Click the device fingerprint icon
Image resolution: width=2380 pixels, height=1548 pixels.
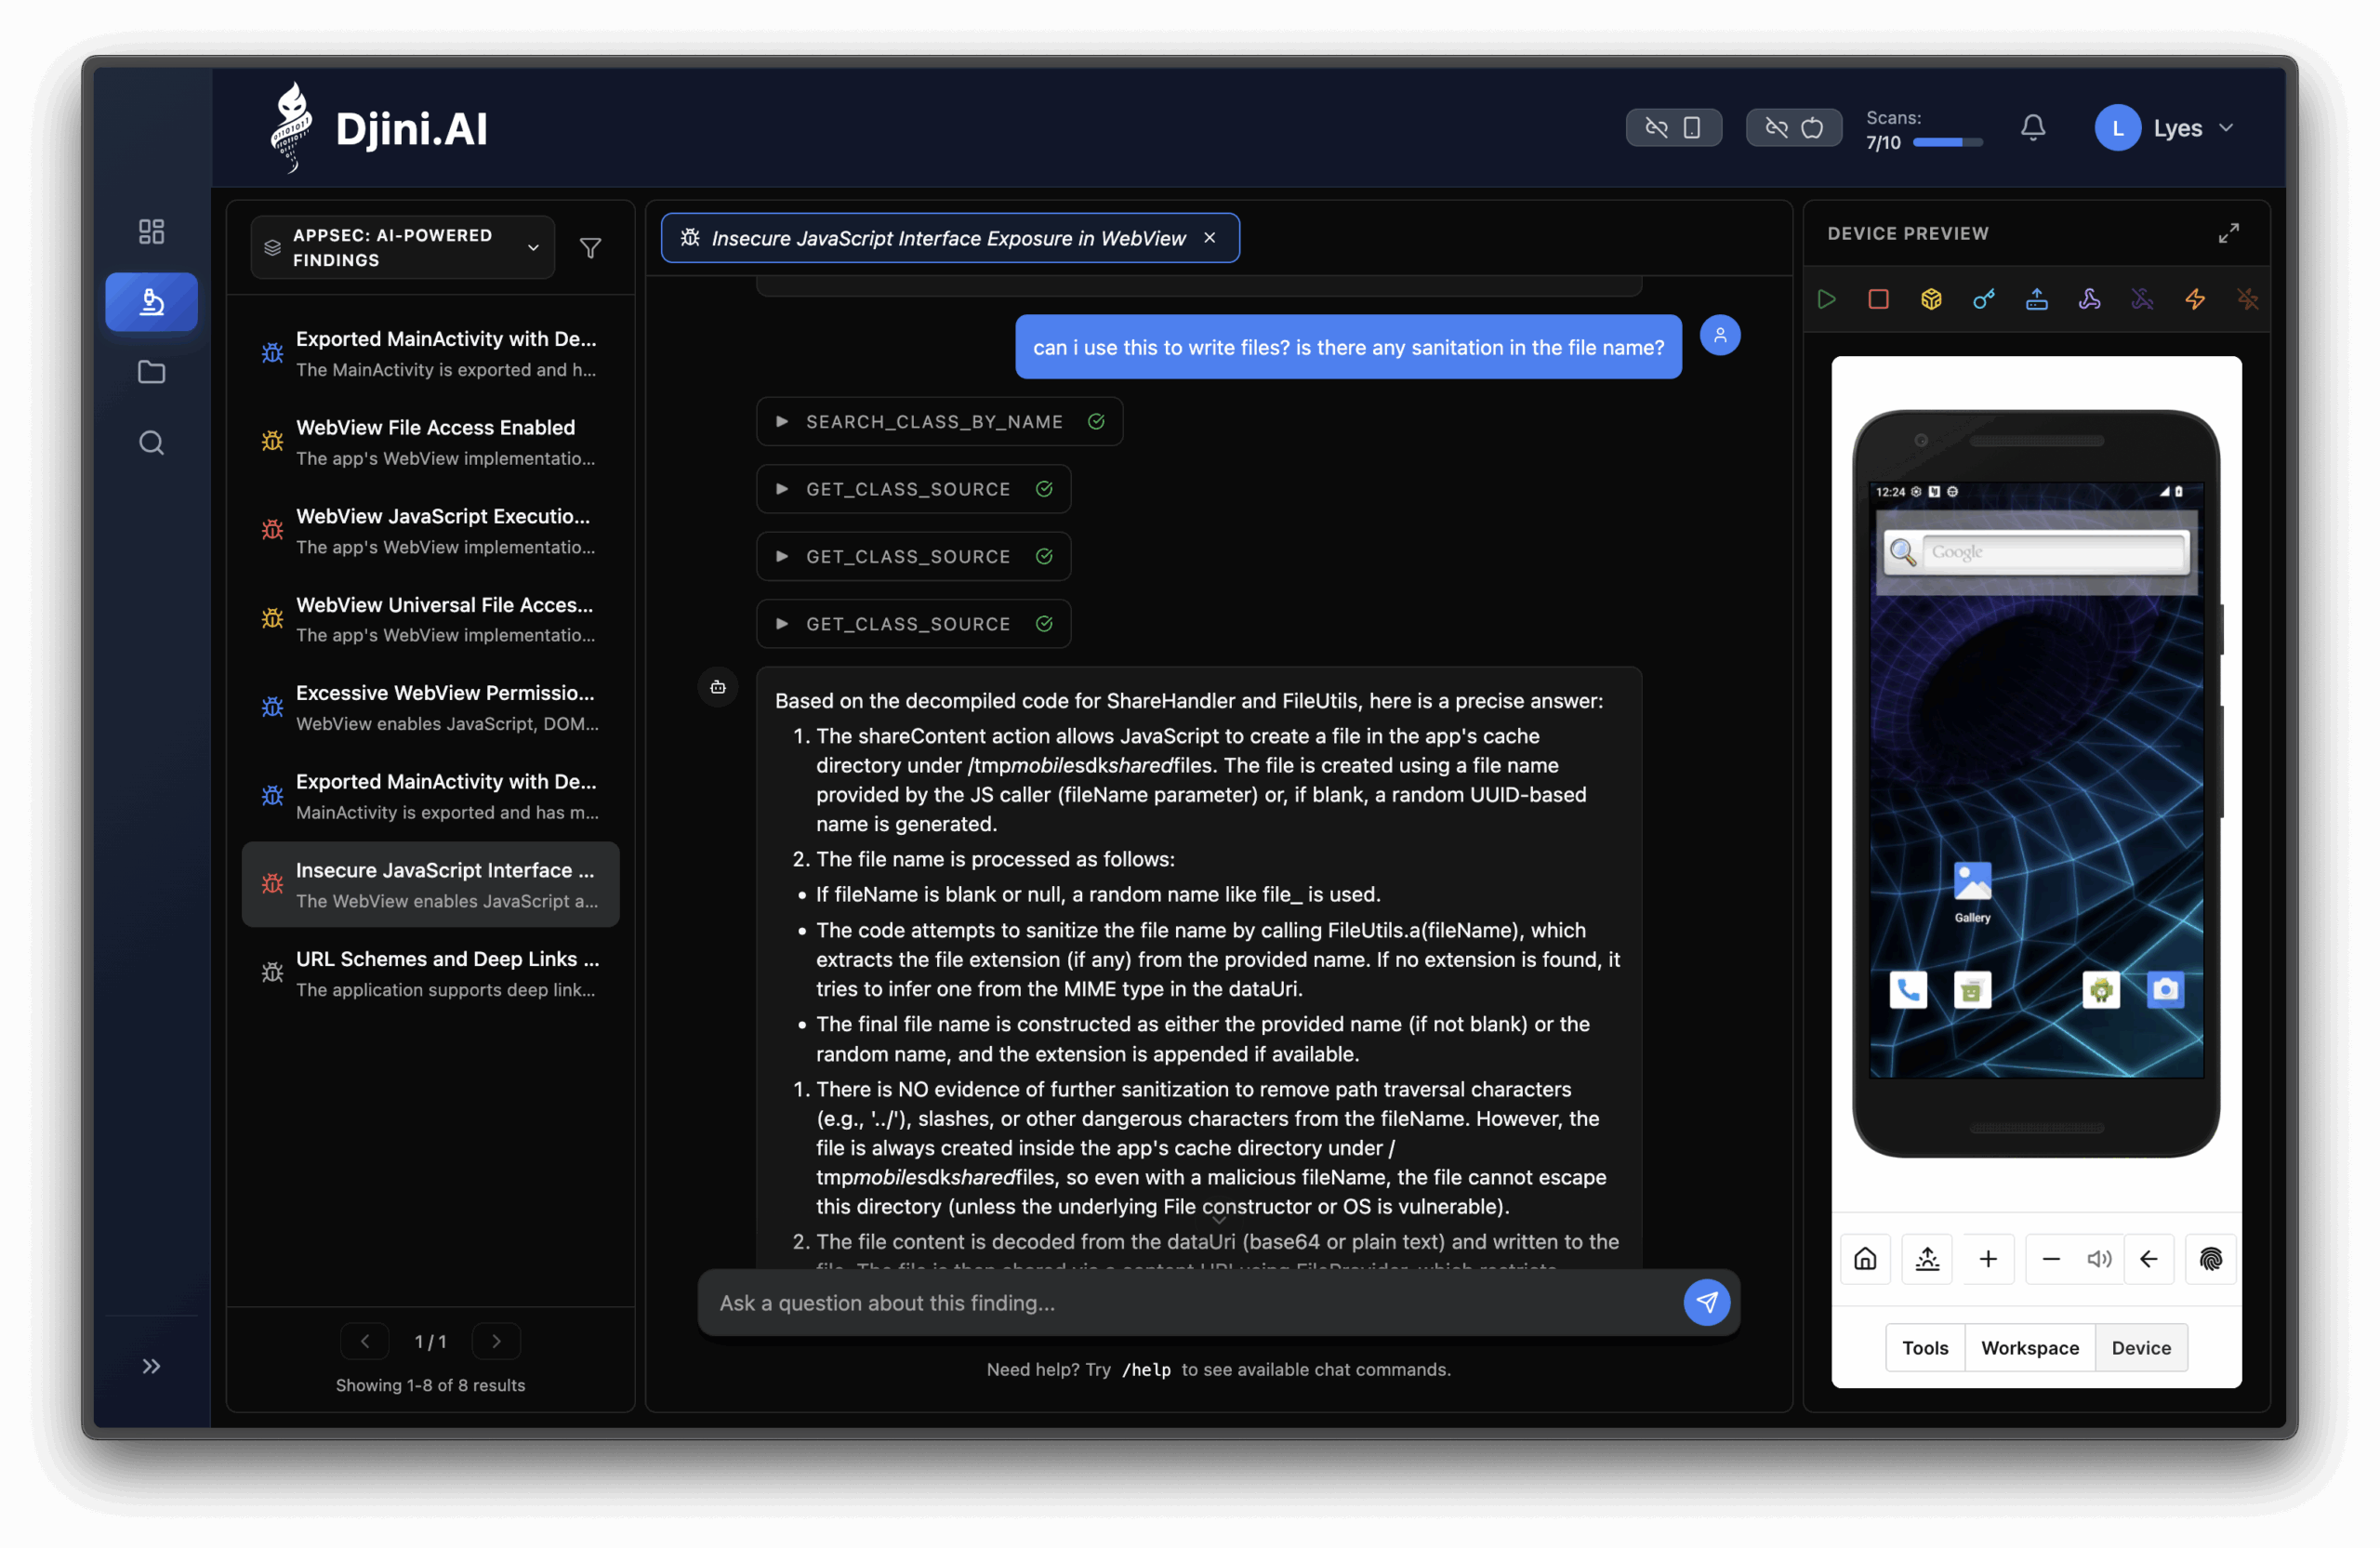pyautogui.click(x=2211, y=1259)
